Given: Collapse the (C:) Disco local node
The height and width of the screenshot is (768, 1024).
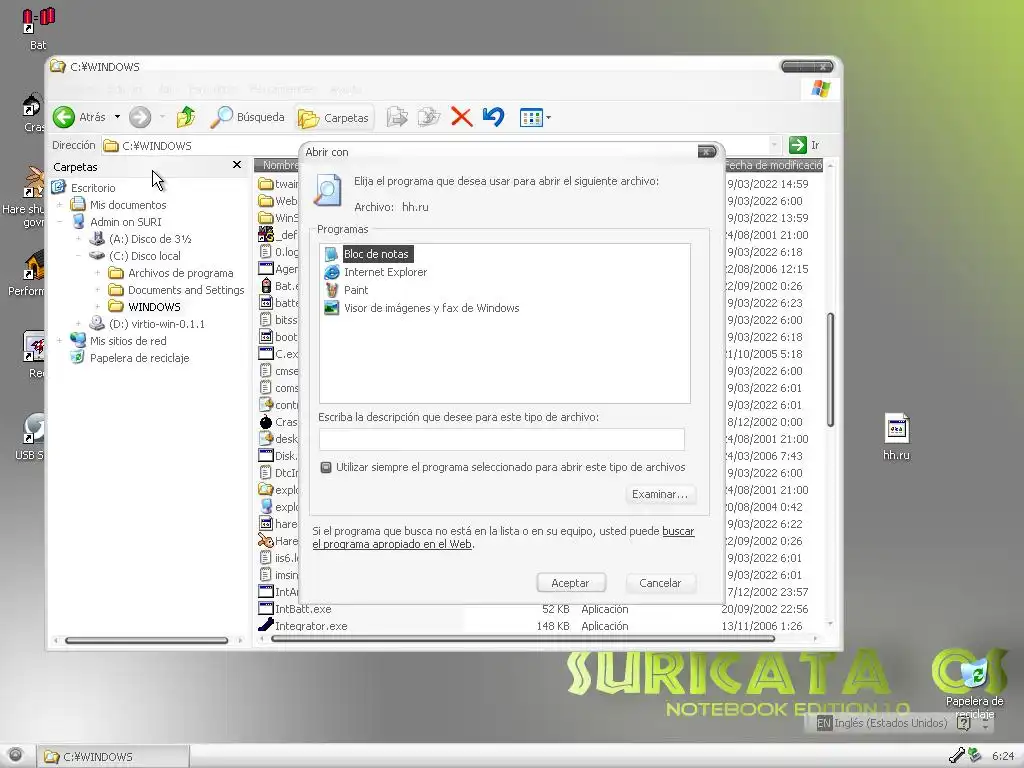Looking at the screenshot, I should (78, 256).
